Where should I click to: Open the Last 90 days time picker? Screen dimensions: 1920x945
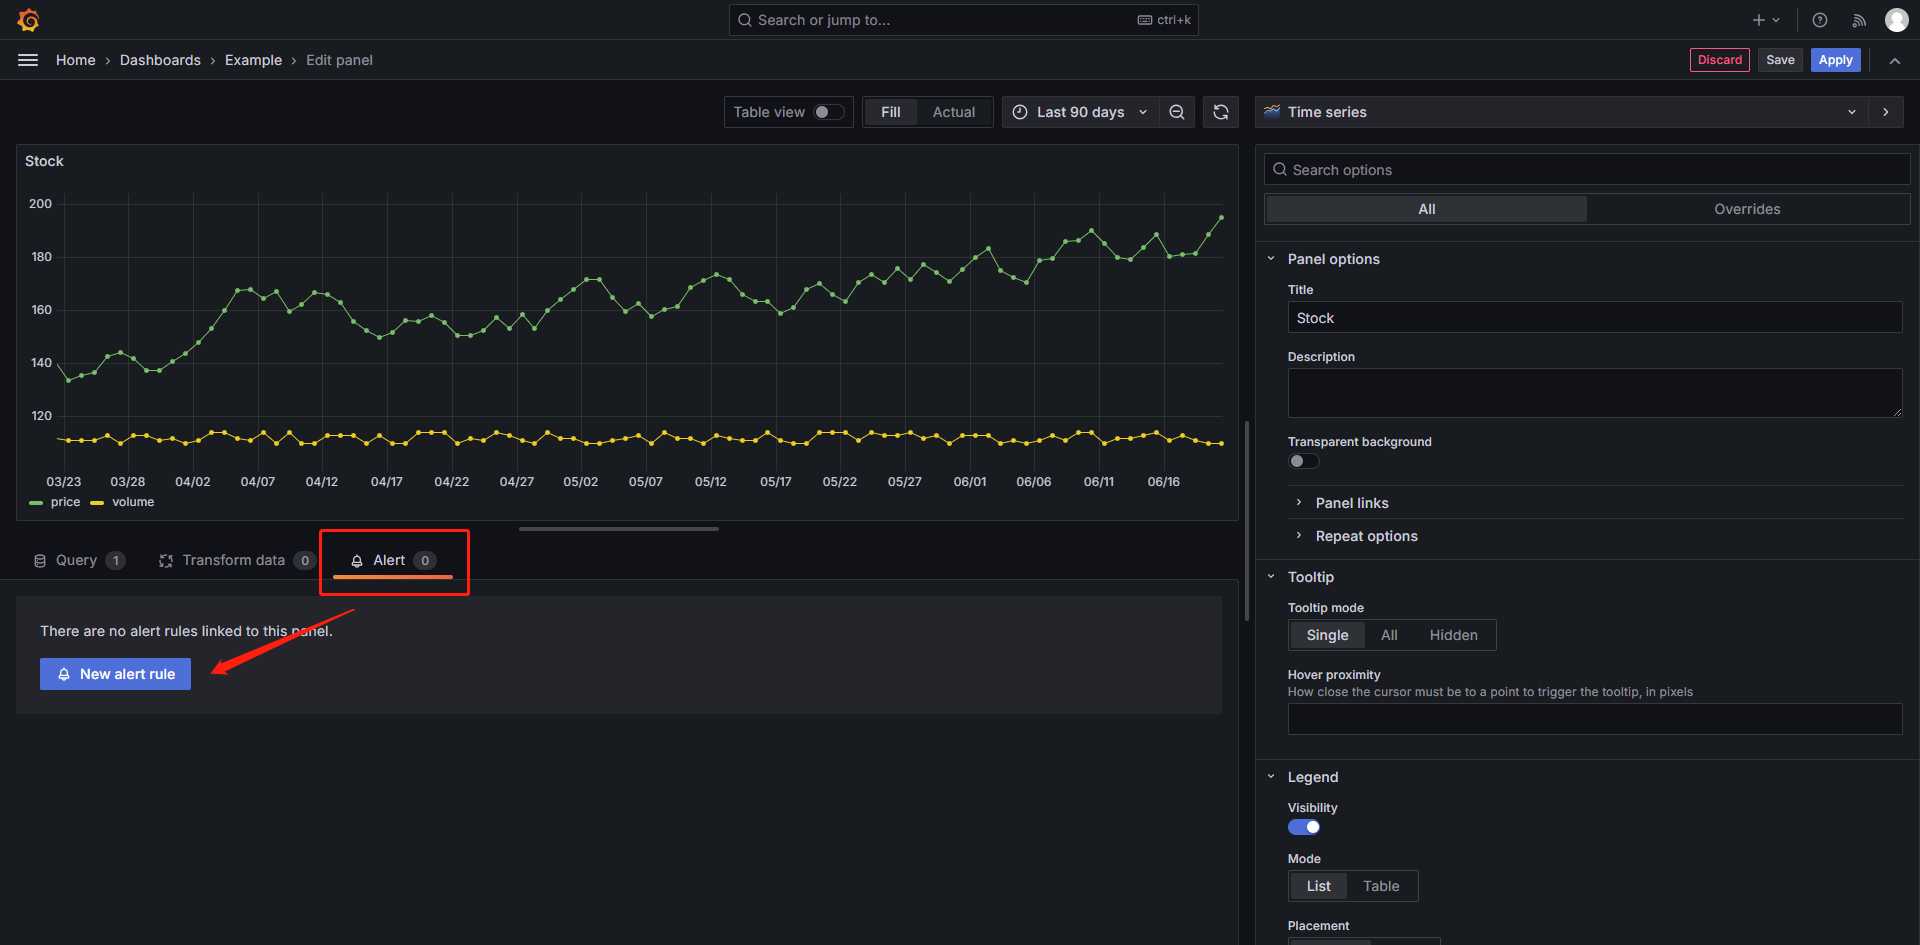[1080, 112]
